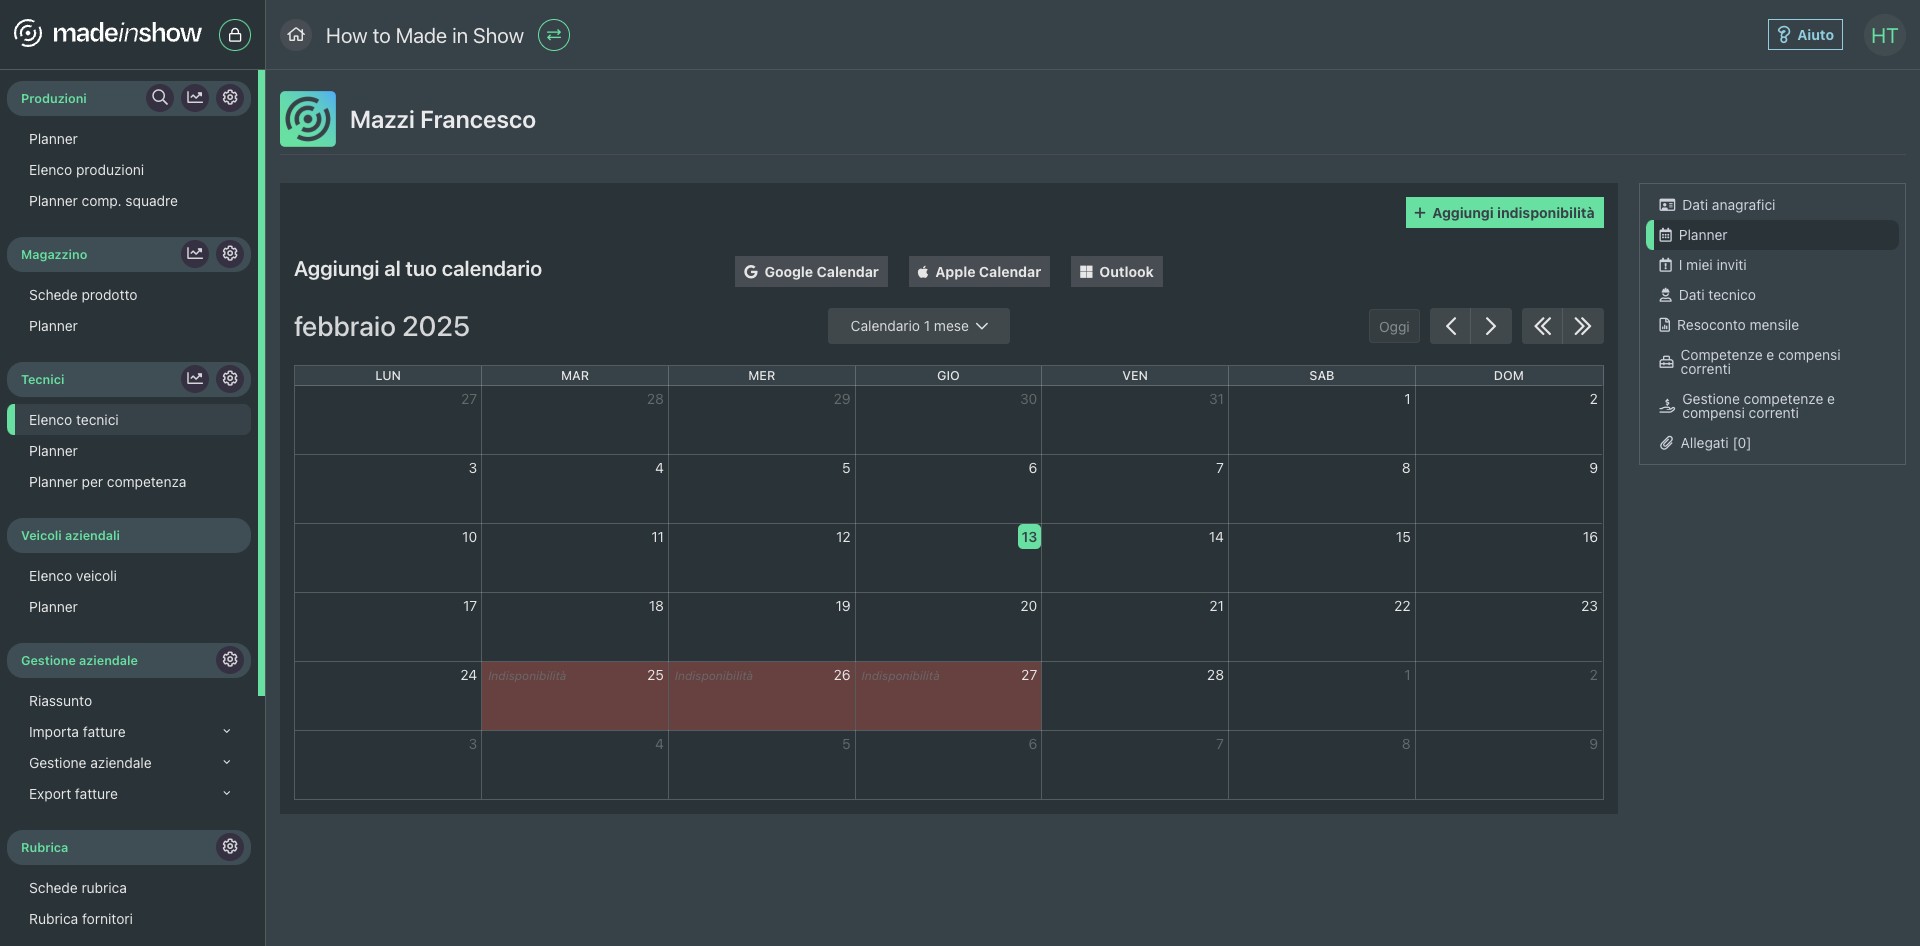Select the Produzioni statistics chart icon
The height and width of the screenshot is (946, 1920).
pos(195,97)
